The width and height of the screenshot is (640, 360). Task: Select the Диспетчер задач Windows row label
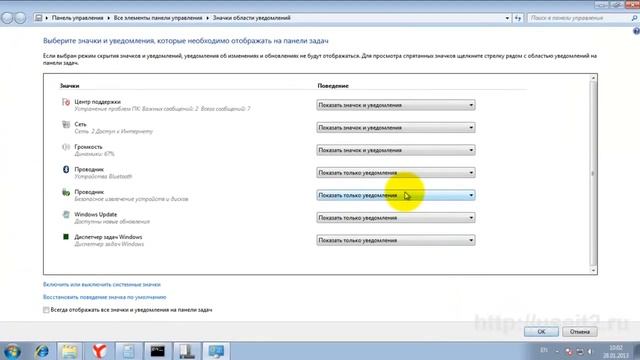click(x=108, y=237)
